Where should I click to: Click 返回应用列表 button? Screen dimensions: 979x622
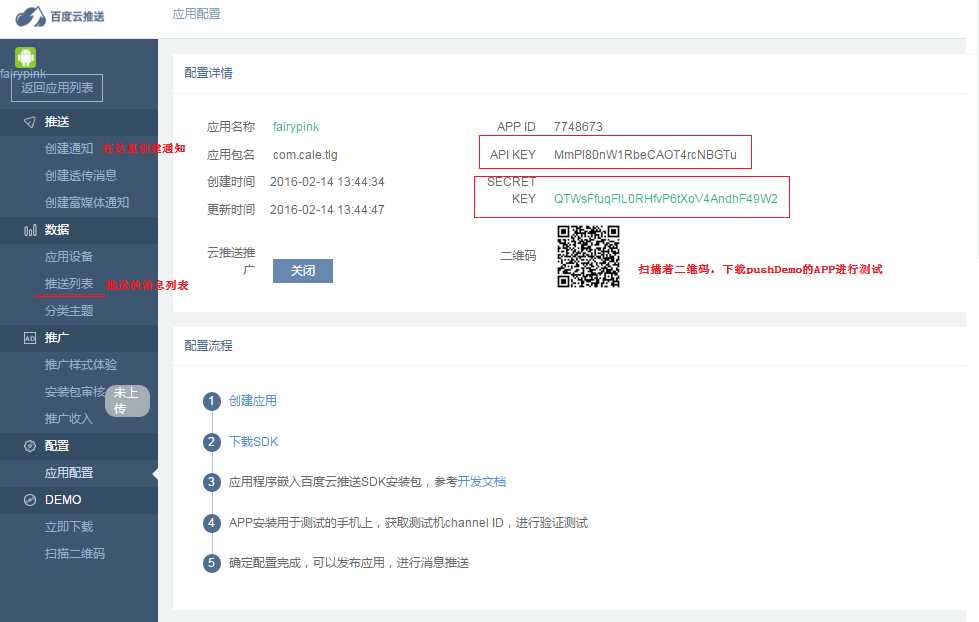57,87
